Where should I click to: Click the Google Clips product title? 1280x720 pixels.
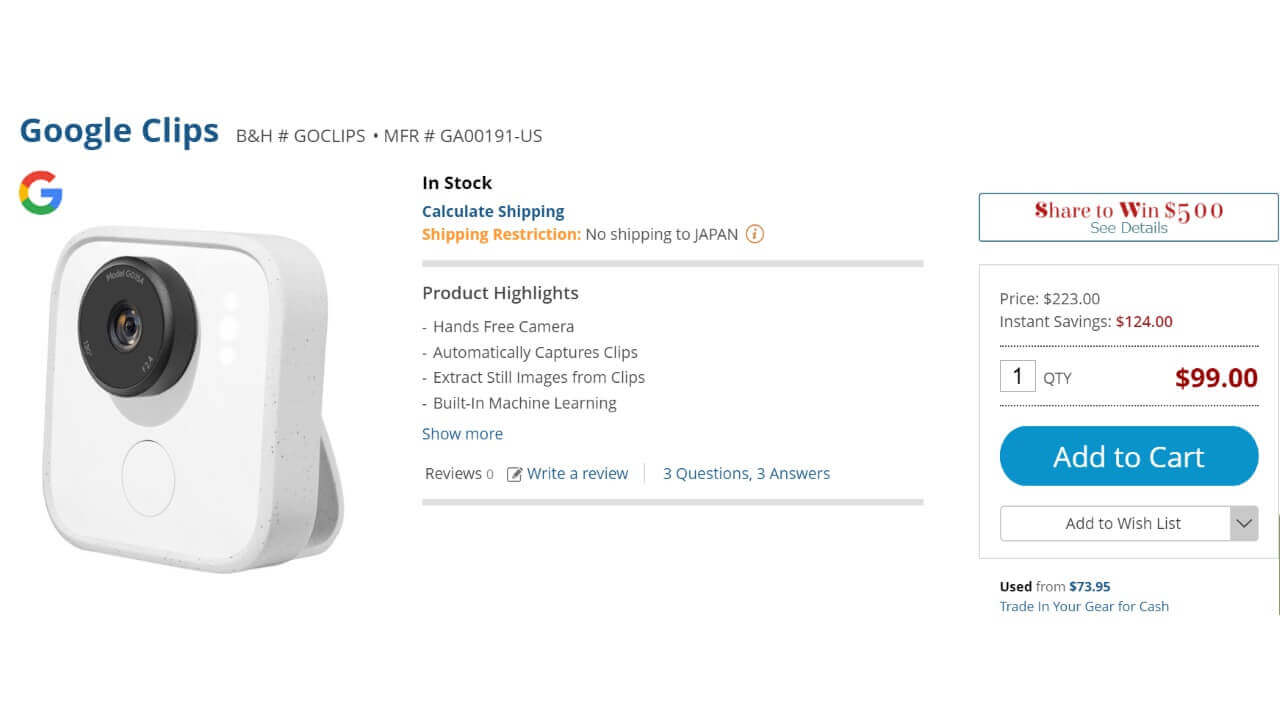point(119,131)
